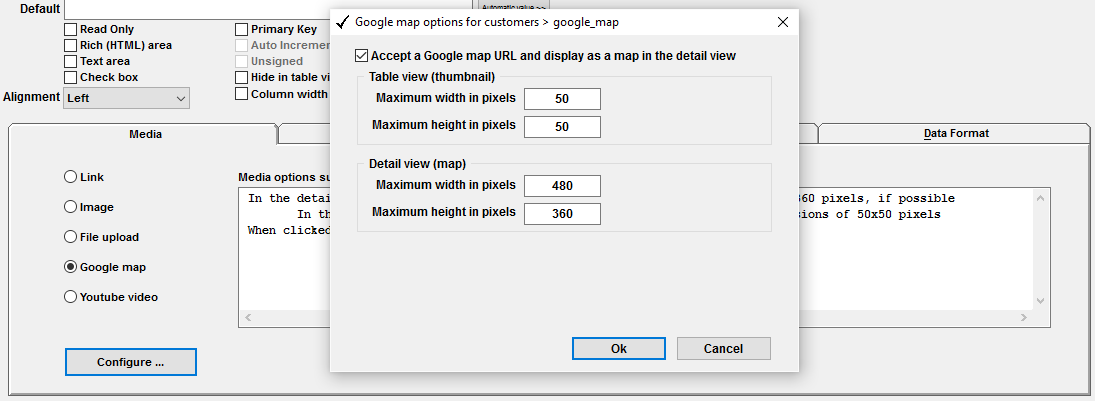
Task: Toggle the Read Only checkbox
Action: pyautogui.click(x=71, y=29)
